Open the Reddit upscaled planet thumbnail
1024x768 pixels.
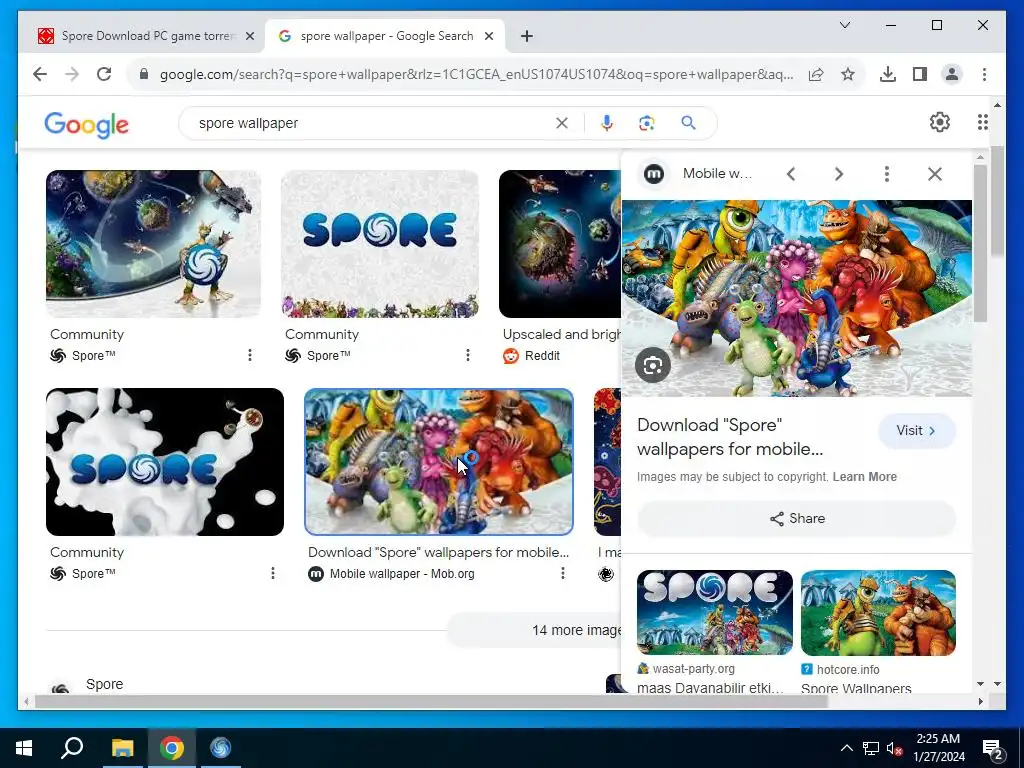click(560, 244)
